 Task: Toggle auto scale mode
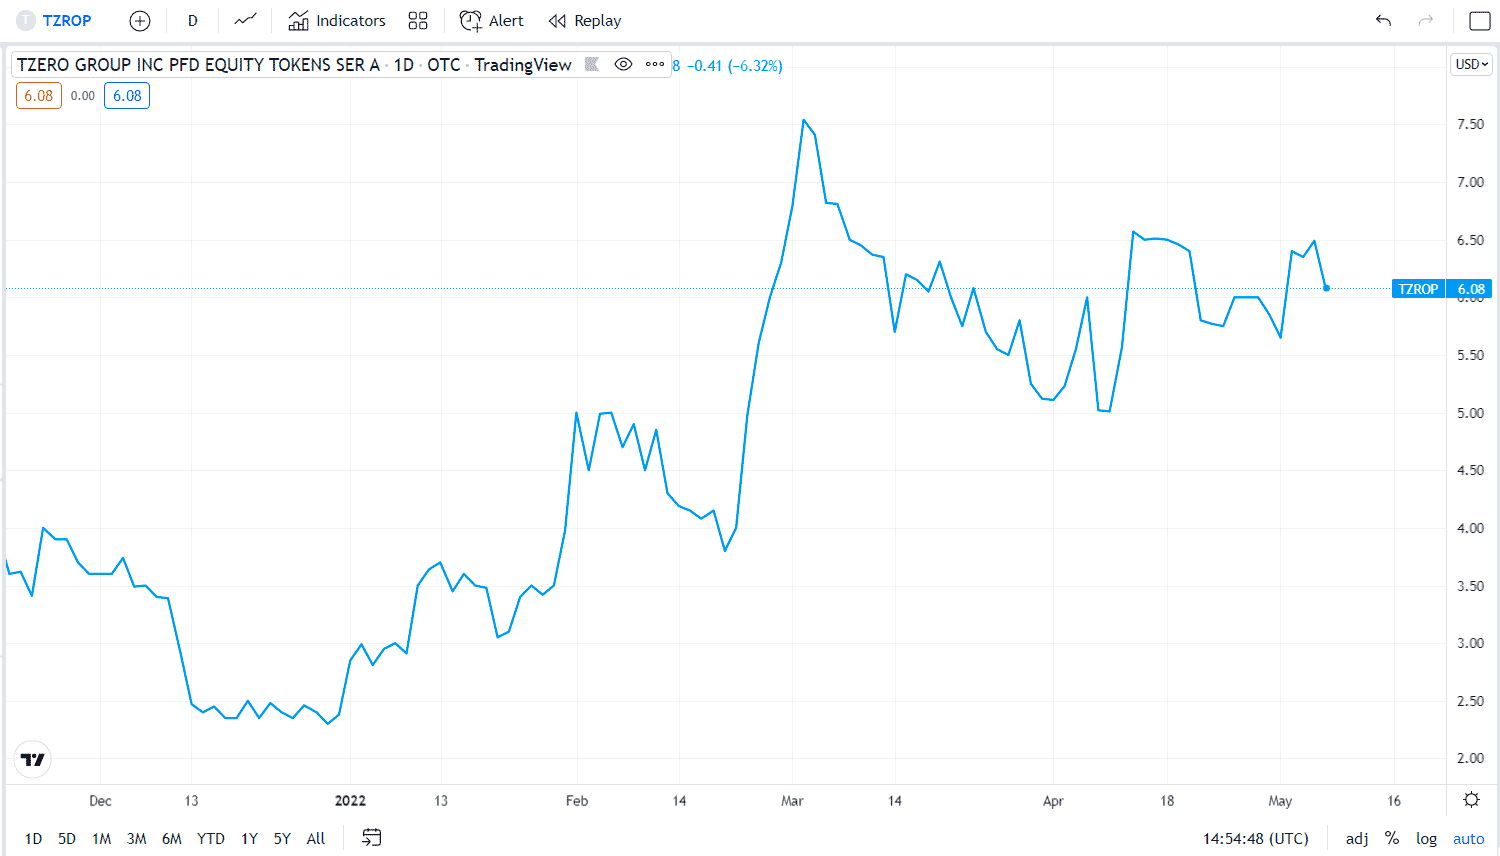pos(1469,838)
